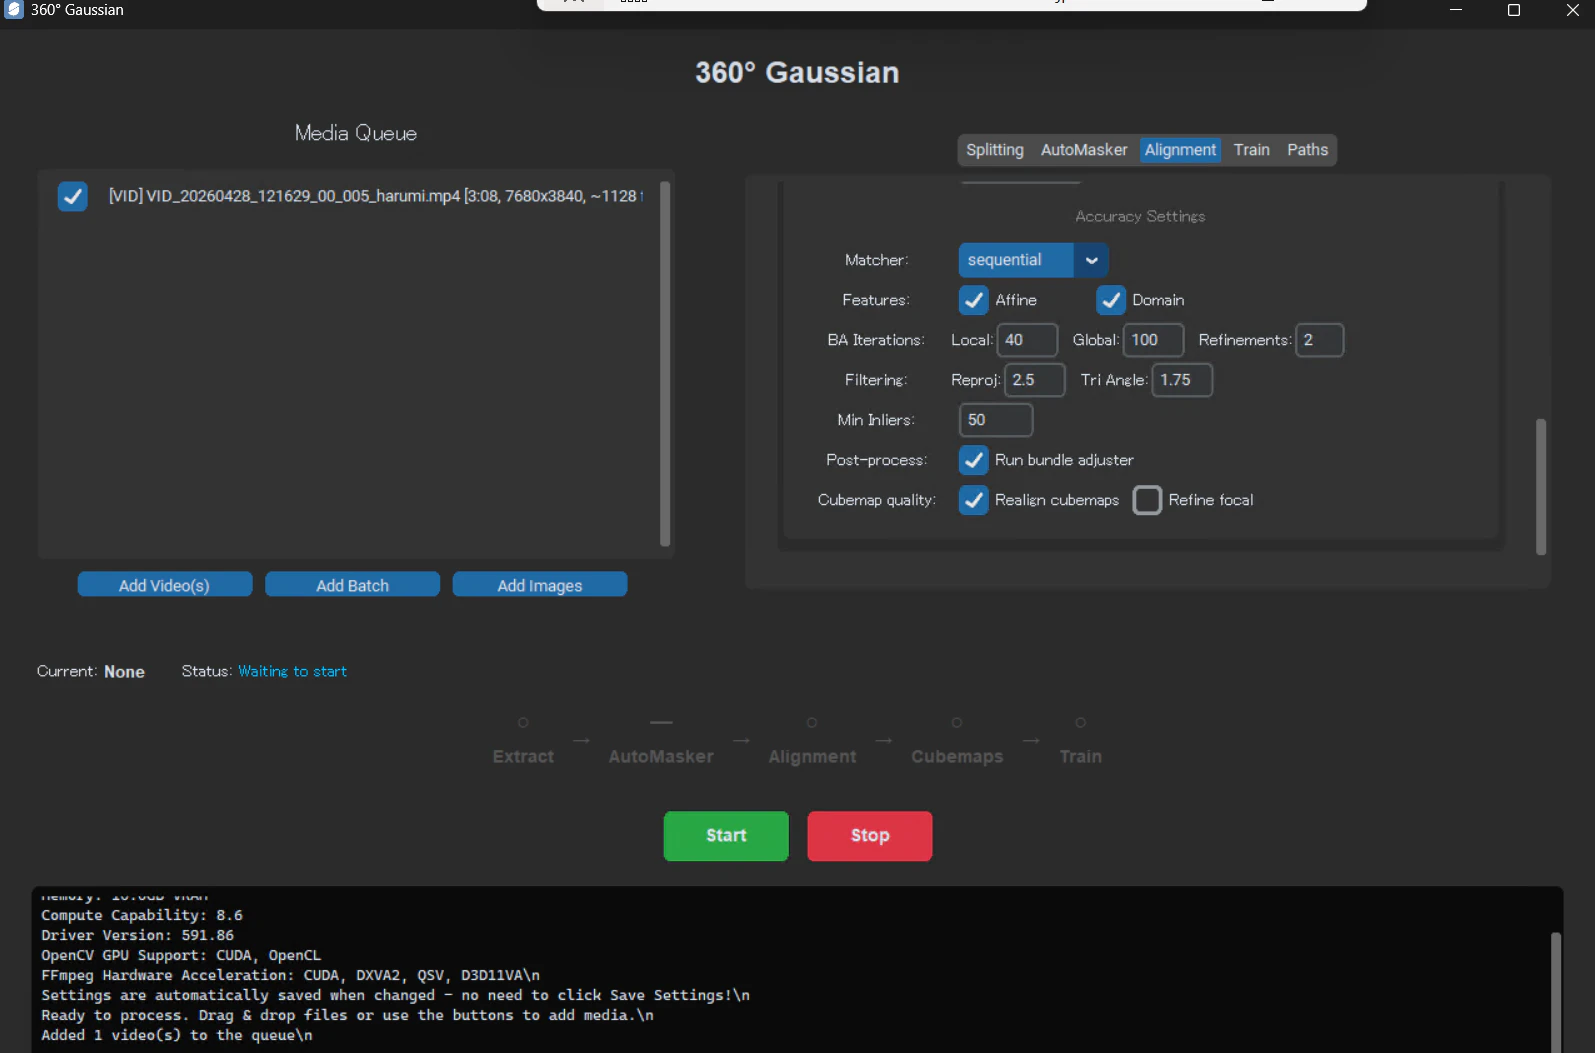Disable the Affine features checkbox
The height and width of the screenshot is (1053, 1595).
[973, 300]
